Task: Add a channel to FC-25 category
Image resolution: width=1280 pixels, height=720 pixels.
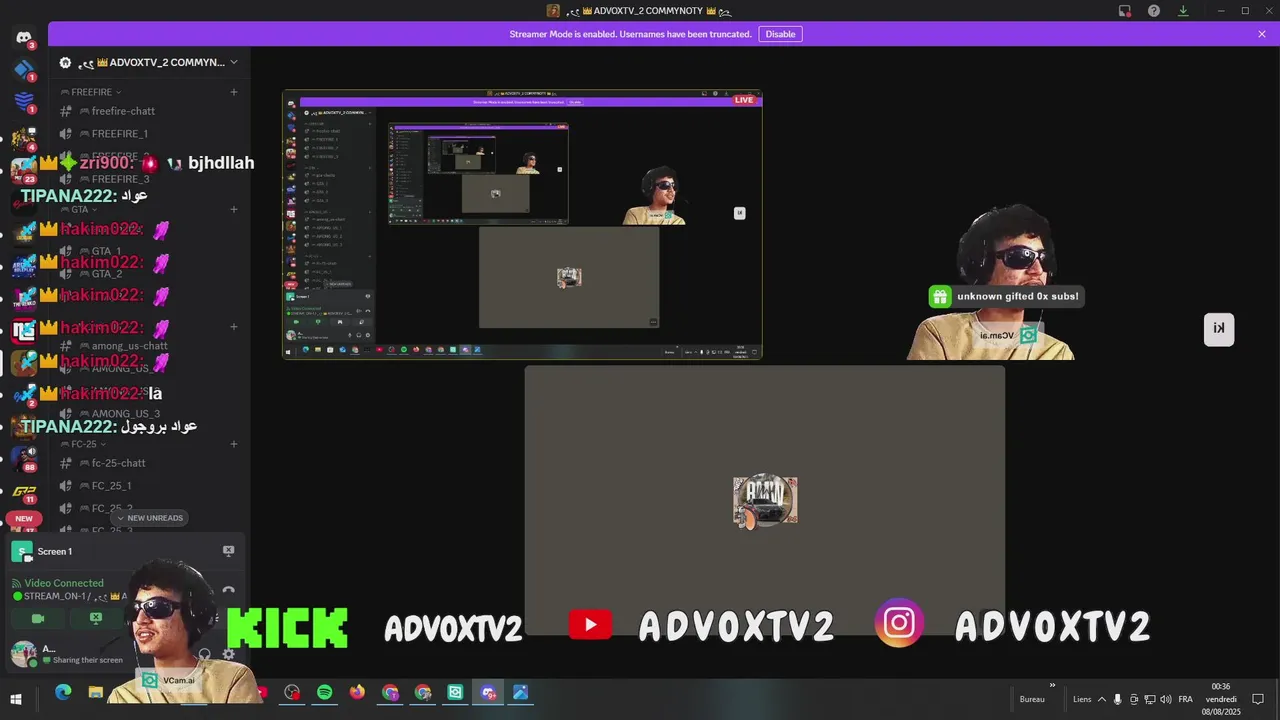Action: click(x=234, y=444)
